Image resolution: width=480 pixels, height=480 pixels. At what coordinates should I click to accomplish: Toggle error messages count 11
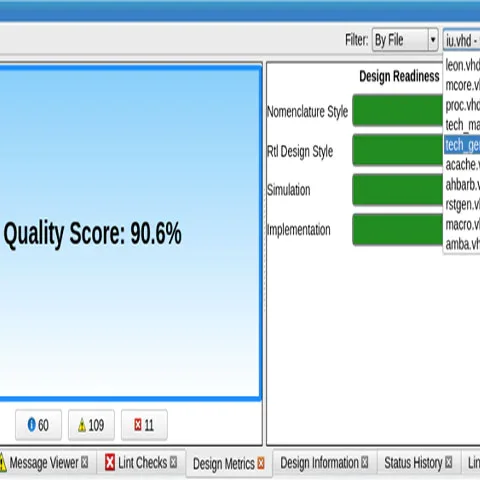[144, 425]
